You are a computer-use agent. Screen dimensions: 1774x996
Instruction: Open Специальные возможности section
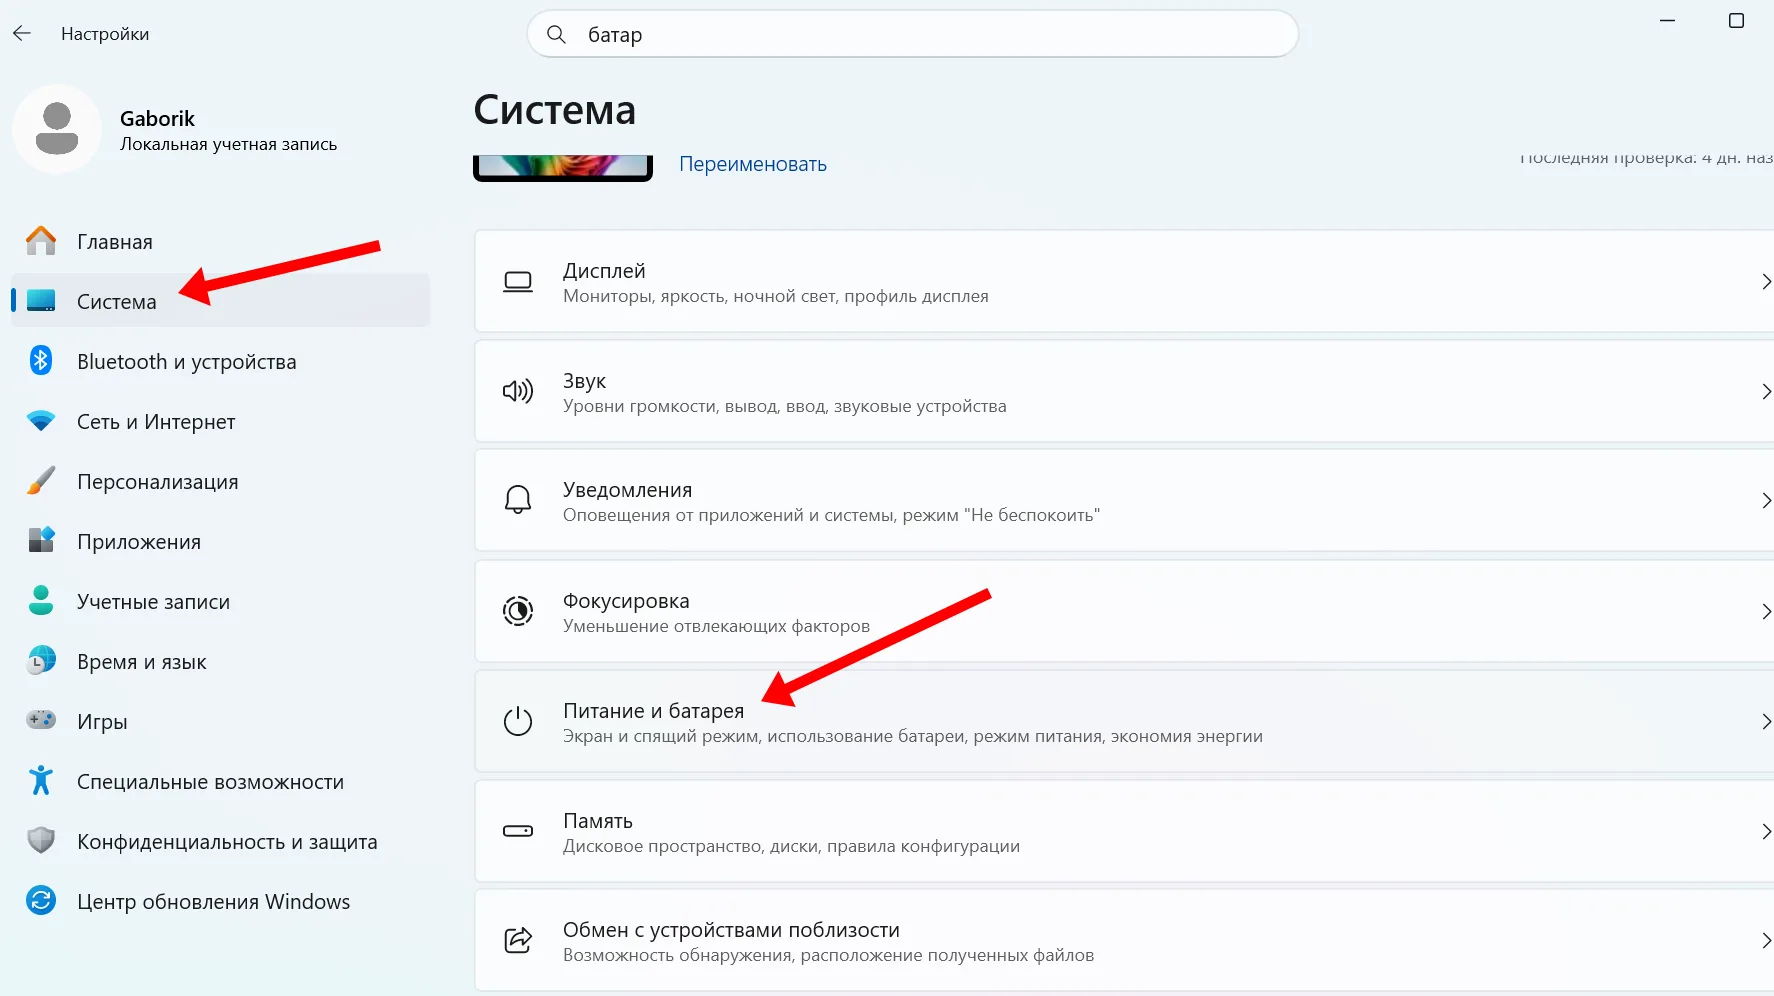[x=220, y=781]
